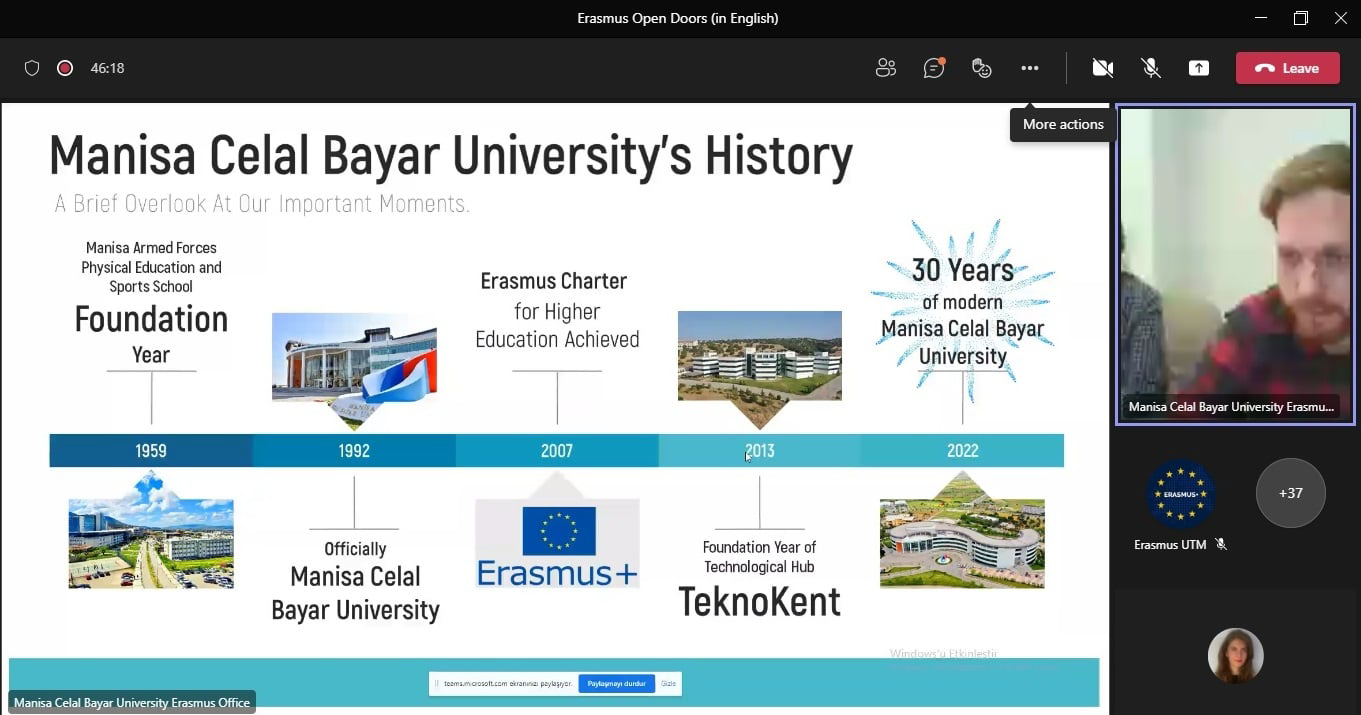
Task: Leave the meeting
Action: point(1287,68)
